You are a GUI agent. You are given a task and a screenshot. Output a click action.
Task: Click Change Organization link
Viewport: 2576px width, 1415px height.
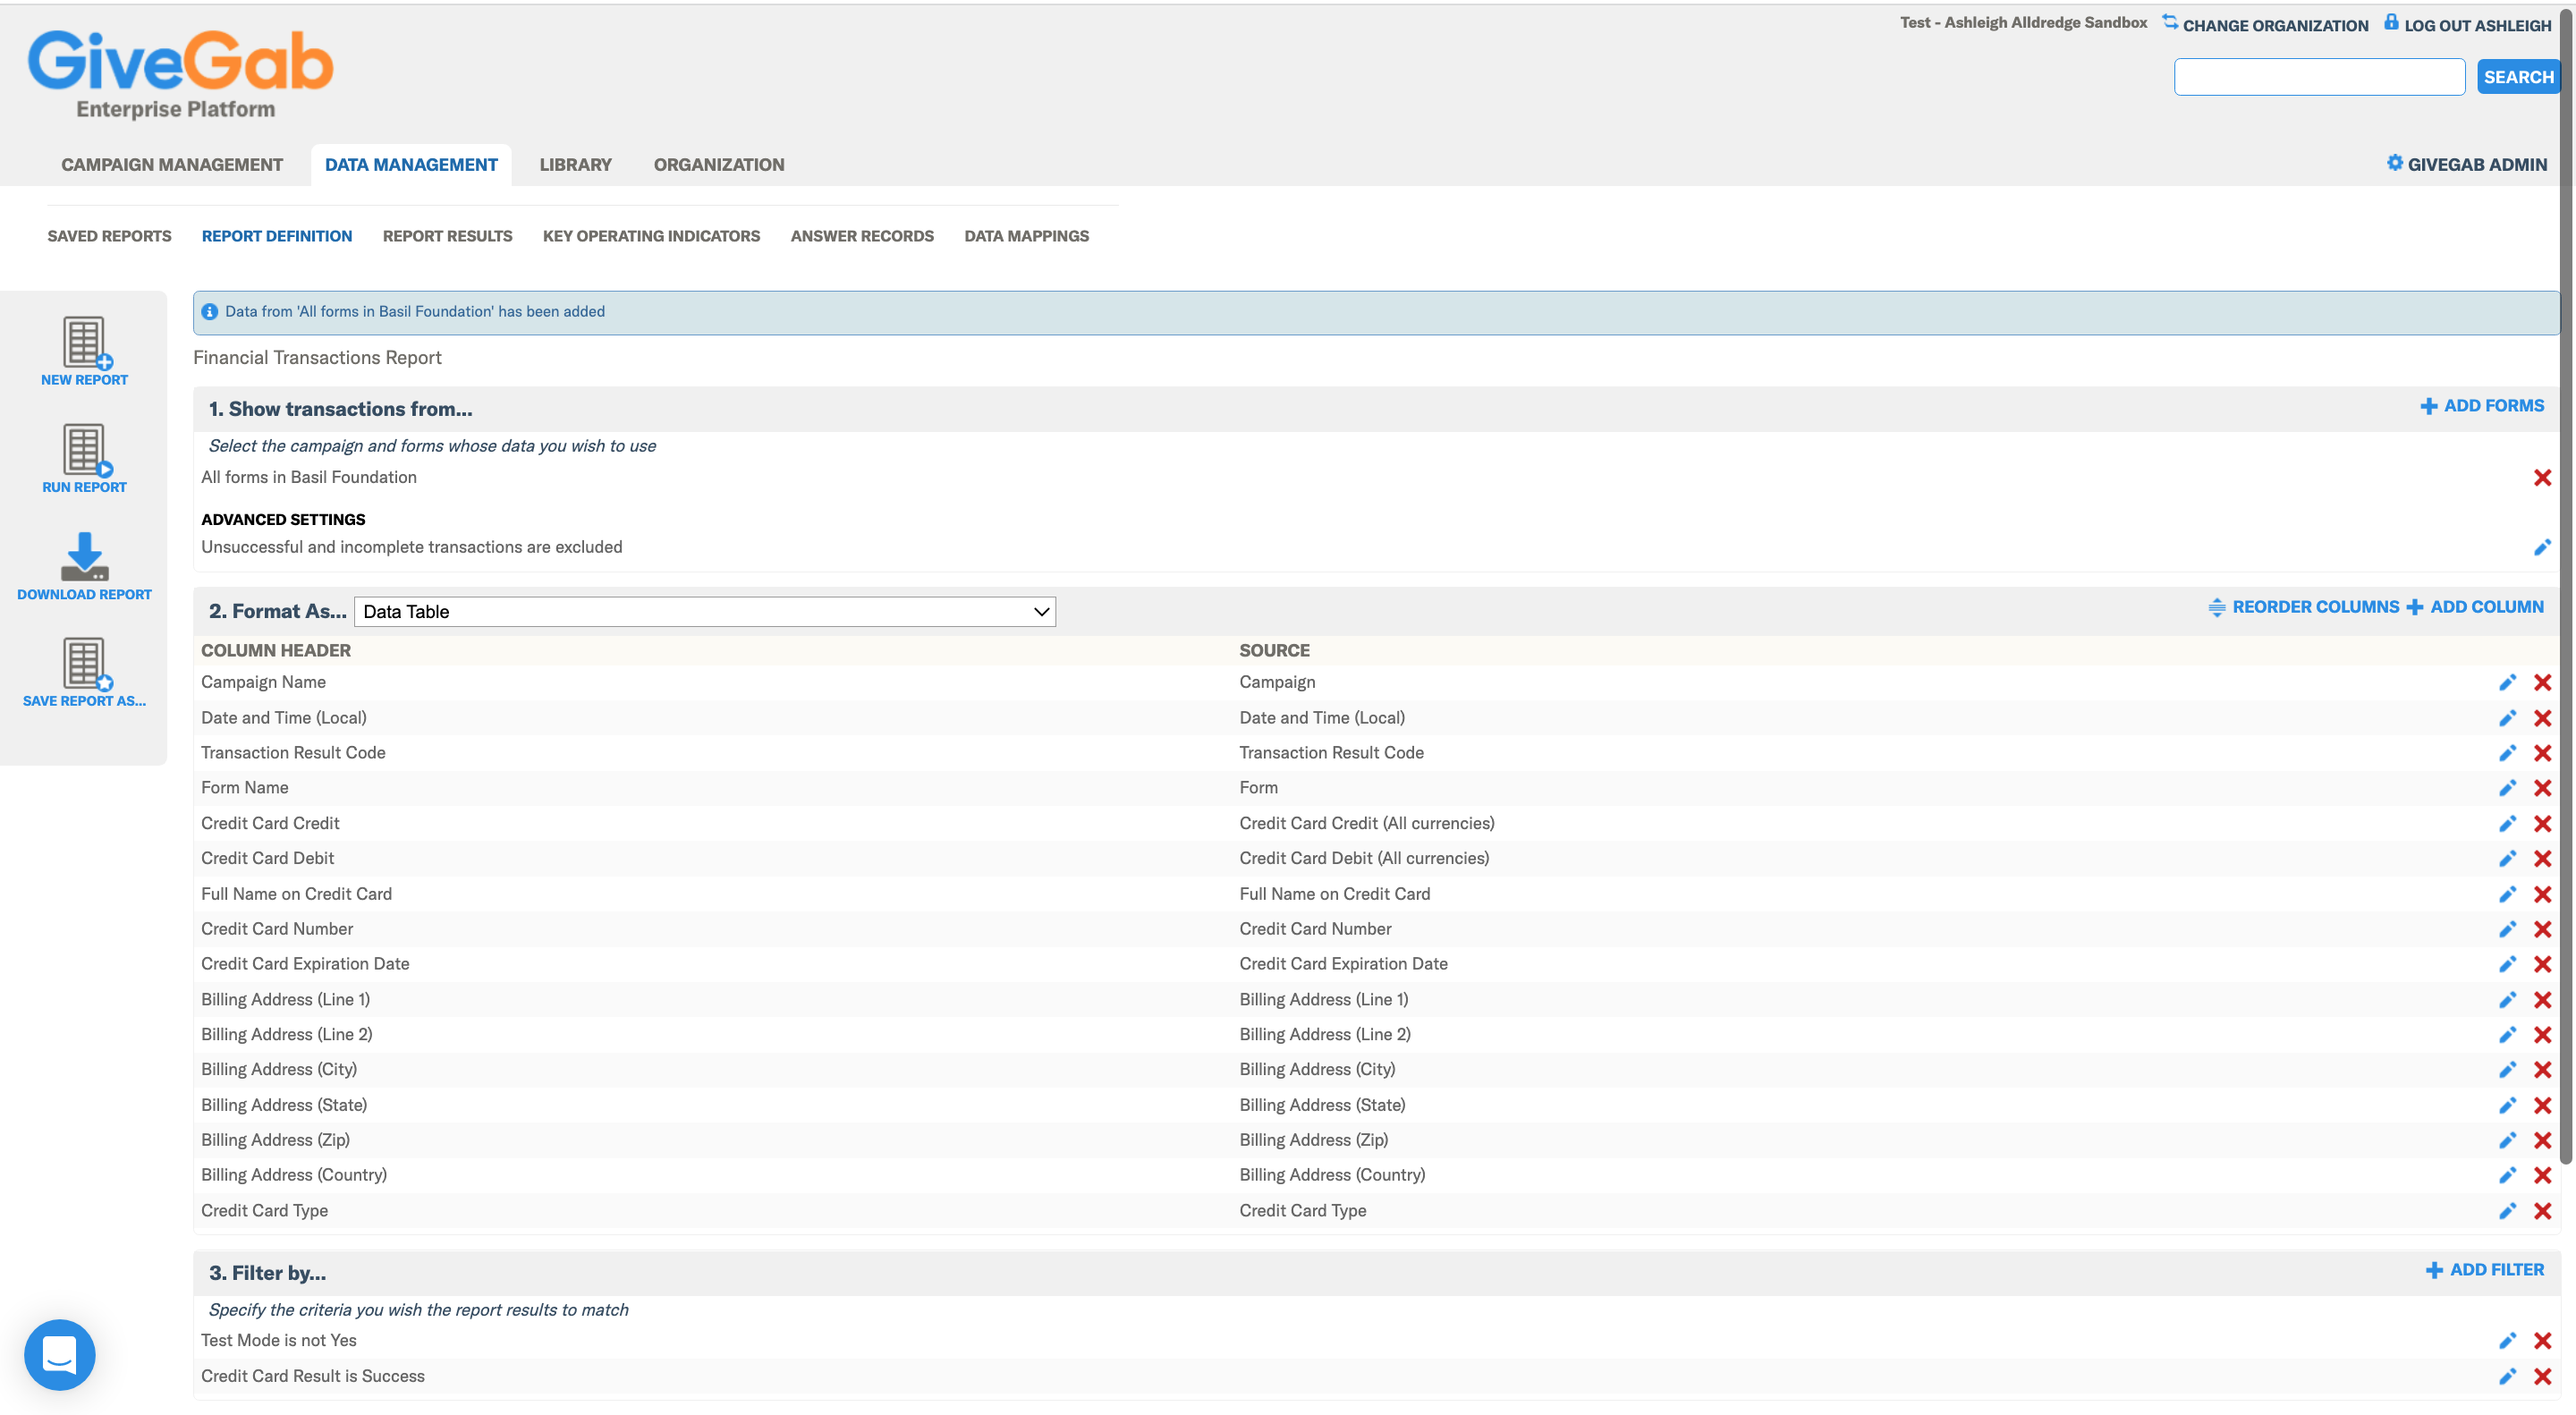coord(2265,24)
